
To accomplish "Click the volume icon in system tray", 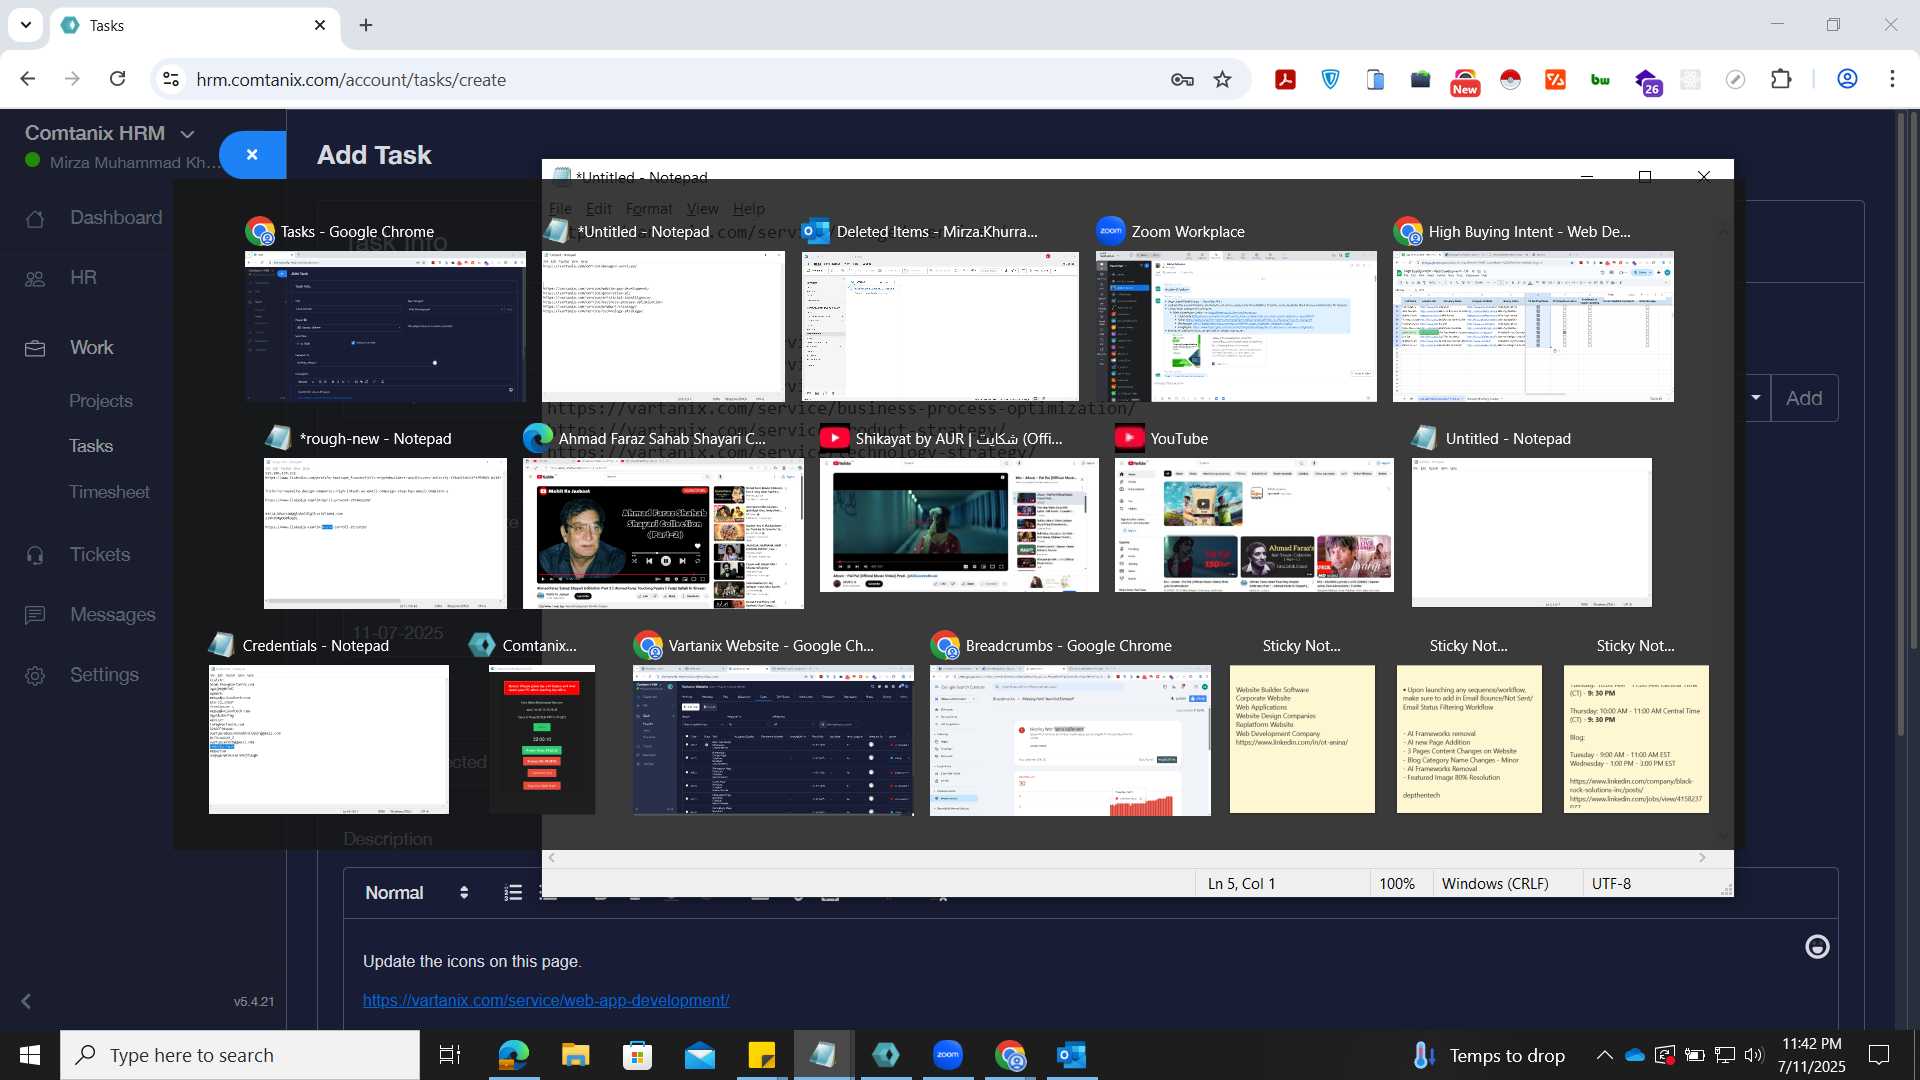I will tap(1753, 1055).
